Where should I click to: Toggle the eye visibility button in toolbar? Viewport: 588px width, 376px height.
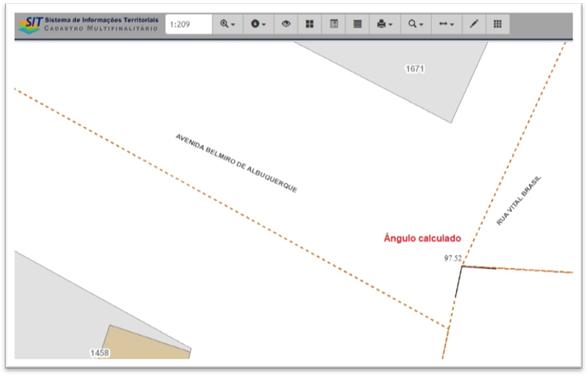tap(286, 24)
